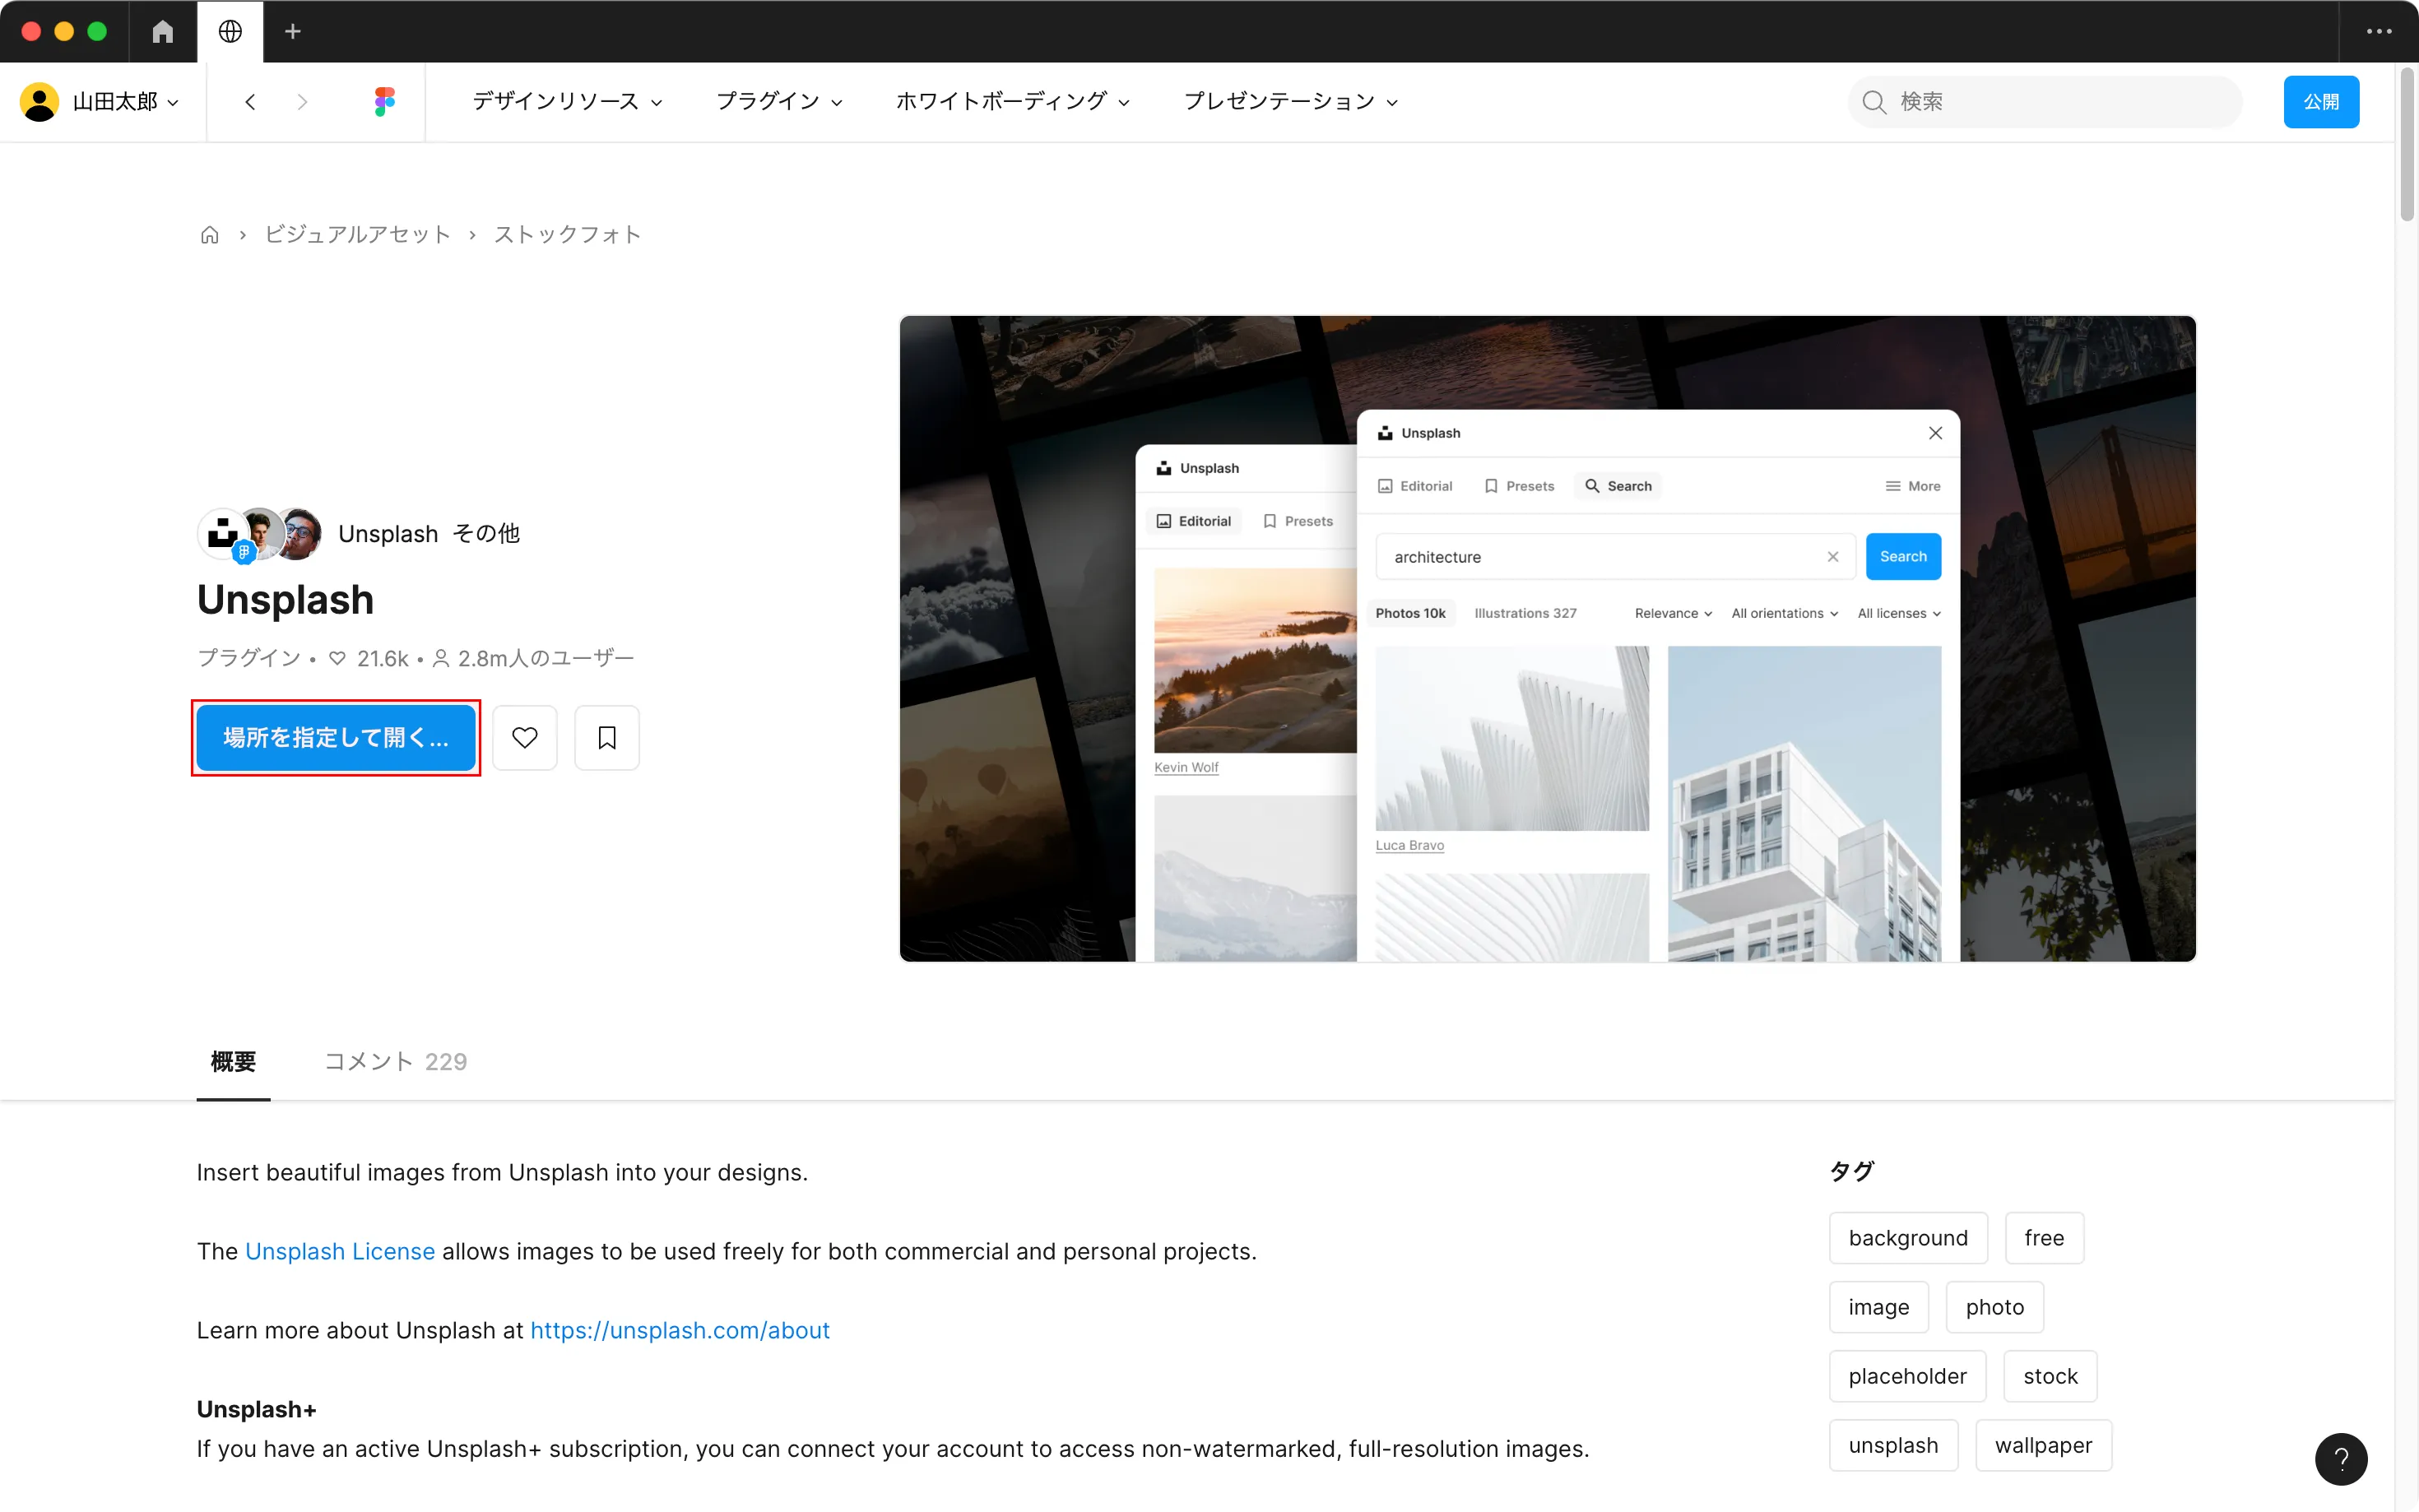Click breadcrumb home icon

point(210,235)
